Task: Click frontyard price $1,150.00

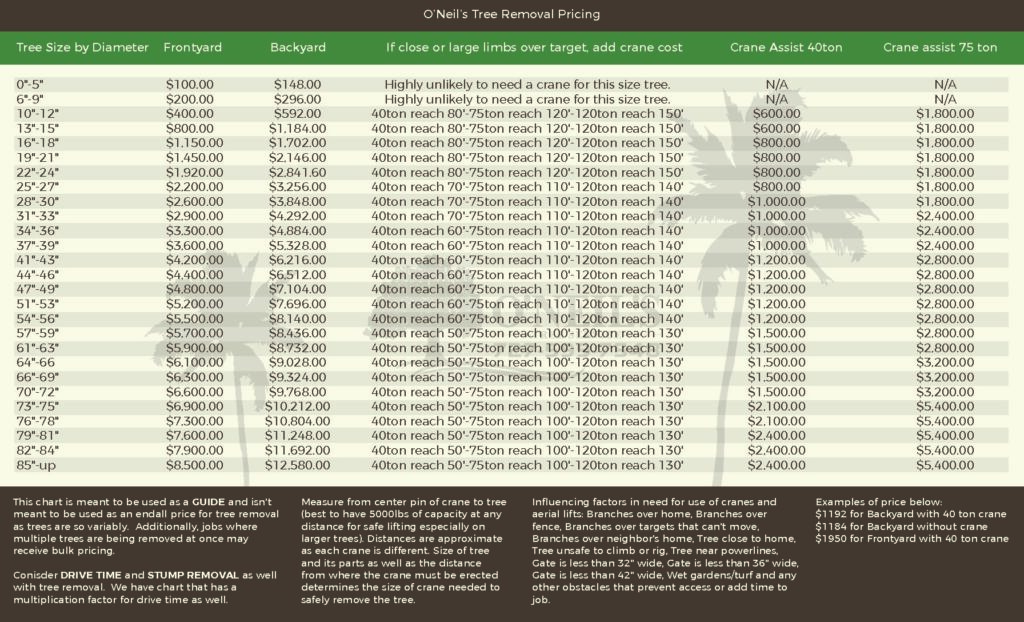Action: pos(194,143)
